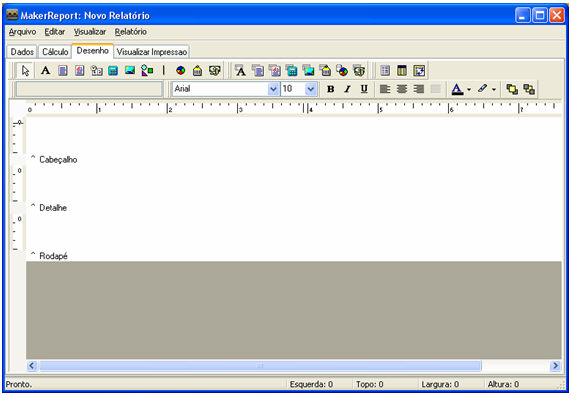Choose the RichText component tool

[80, 70]
